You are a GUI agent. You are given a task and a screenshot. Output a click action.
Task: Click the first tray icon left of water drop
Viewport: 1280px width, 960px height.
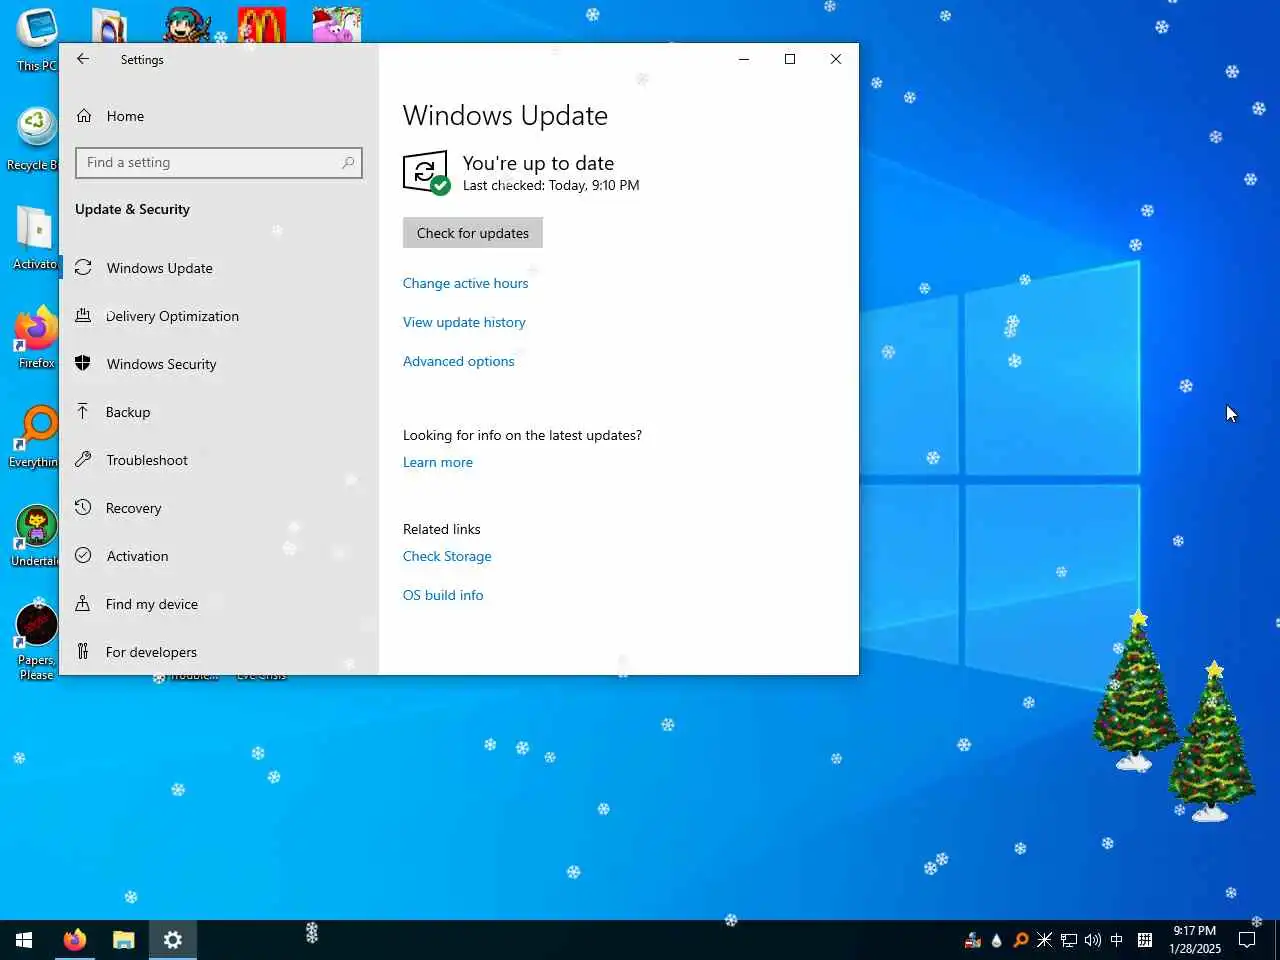pyautogui.click(x=972, y=940)
